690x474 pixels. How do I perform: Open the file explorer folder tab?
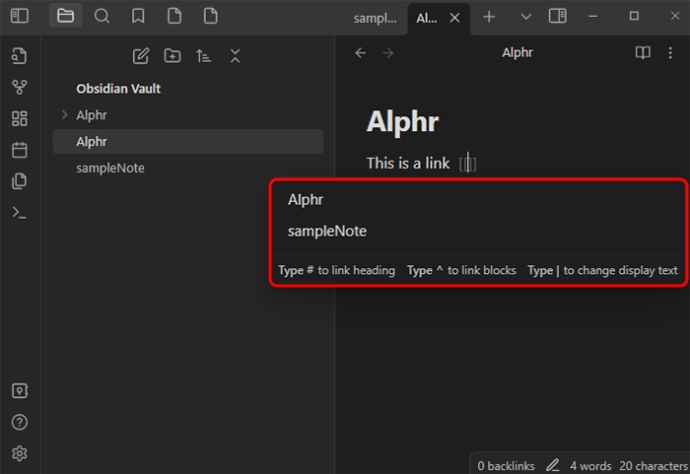pyautogui.click(x=65, y=16)
